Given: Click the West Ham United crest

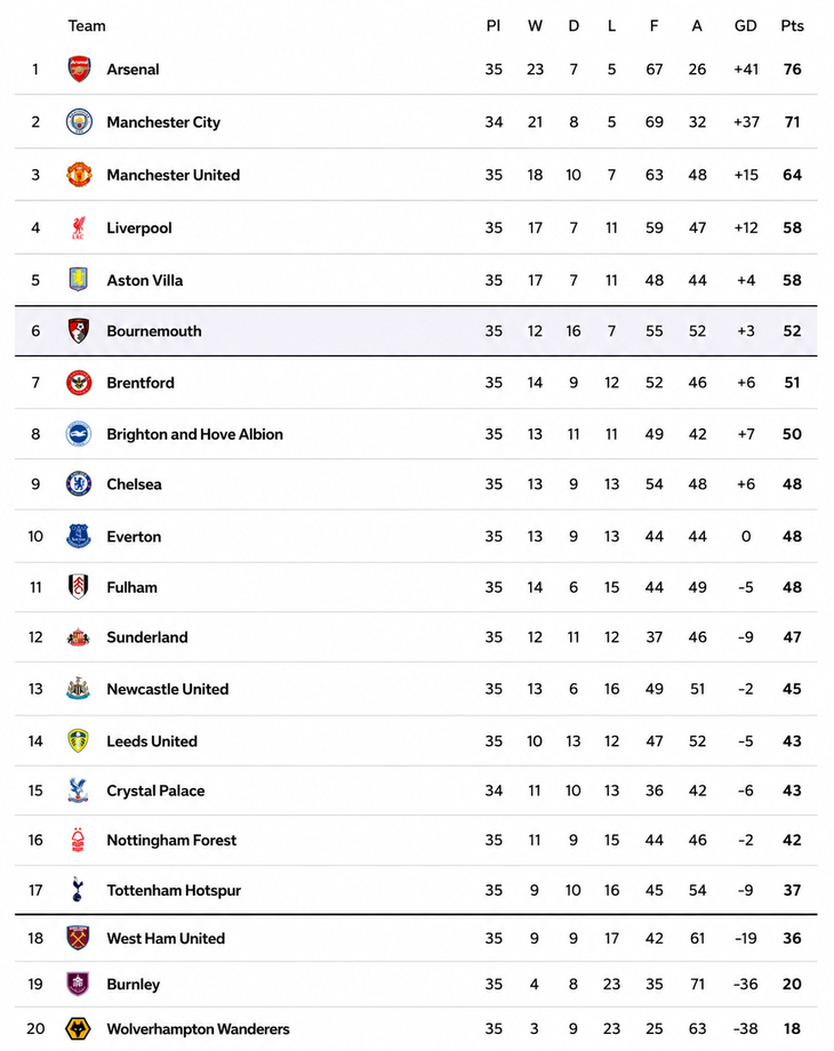Looking at the screenshot, I should click(x=78, y=938).
